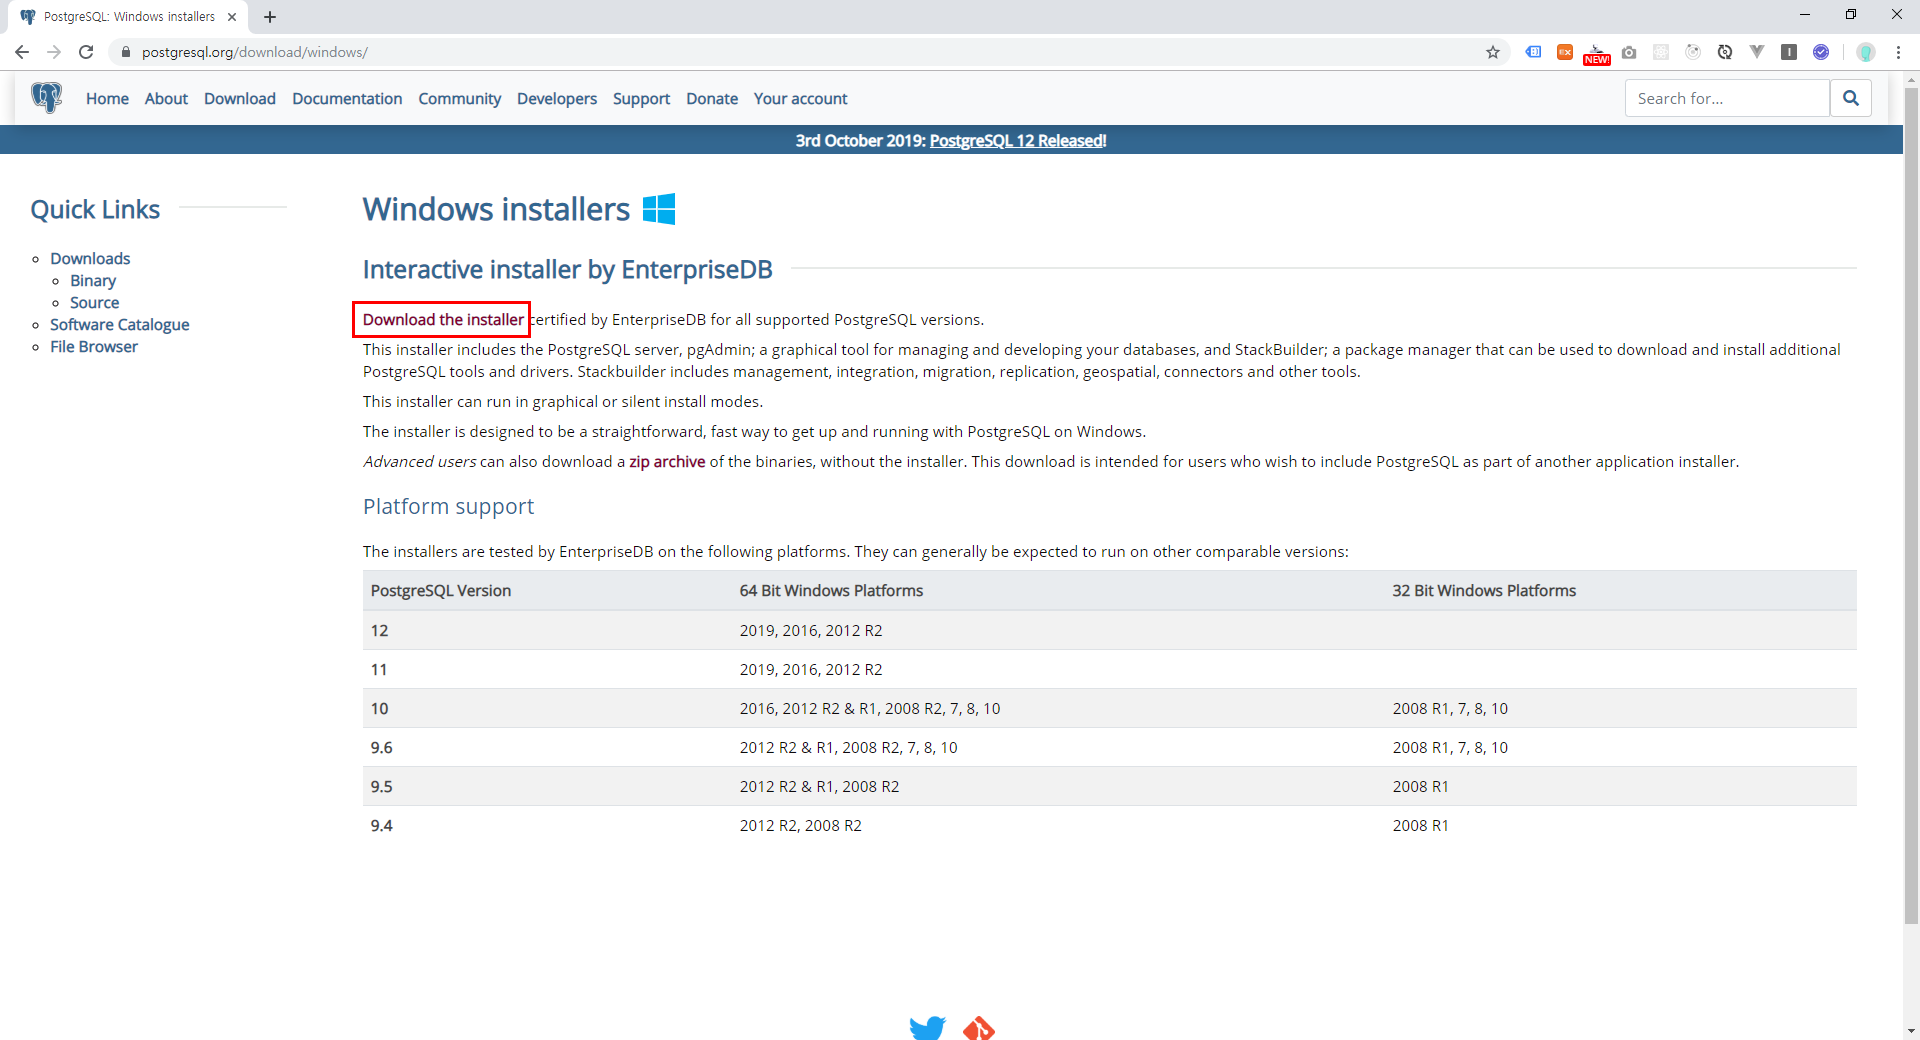Screen dimensions: 1920x1040
Task: Click the zip archive link
Action: point(667,461)
